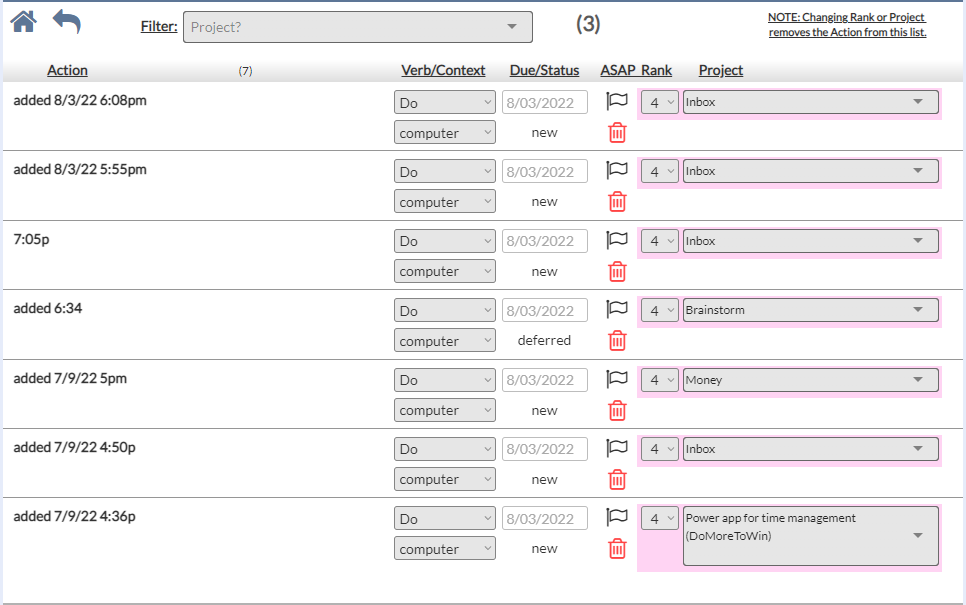Open the Project filter dropdown
Viewport: 966px width, 605px height.
click(x=357, y=27)
